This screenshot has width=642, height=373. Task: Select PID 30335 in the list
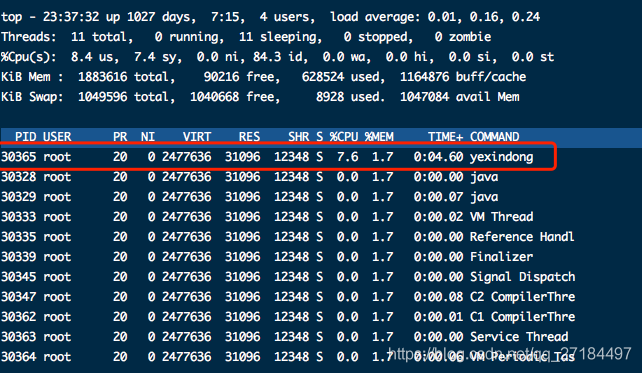click(x=19, y=237)
